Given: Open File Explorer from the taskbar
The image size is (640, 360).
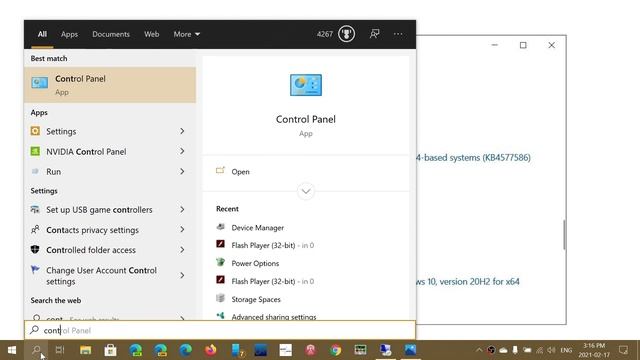Looking at the screenshot, I should (x=85, y=350).
